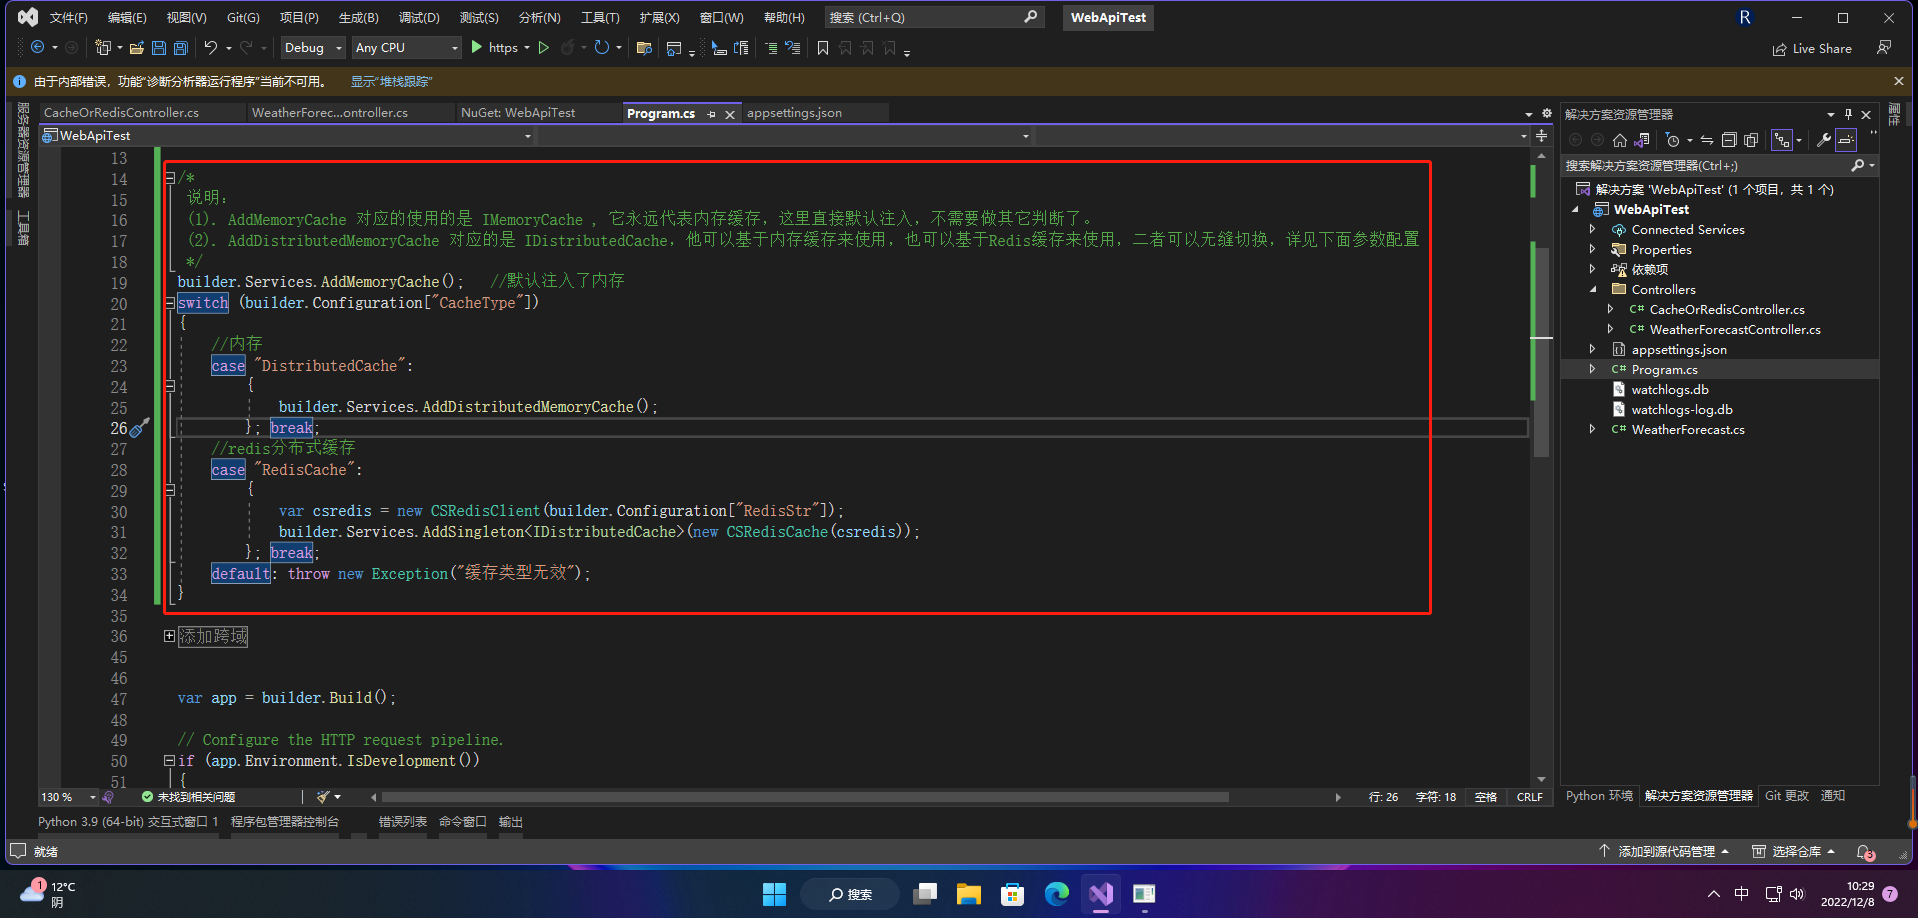The height and width of the screenshot is (918, 1918).
Task: Open the Any CPU platform dropdown
Action: point(406,47)
